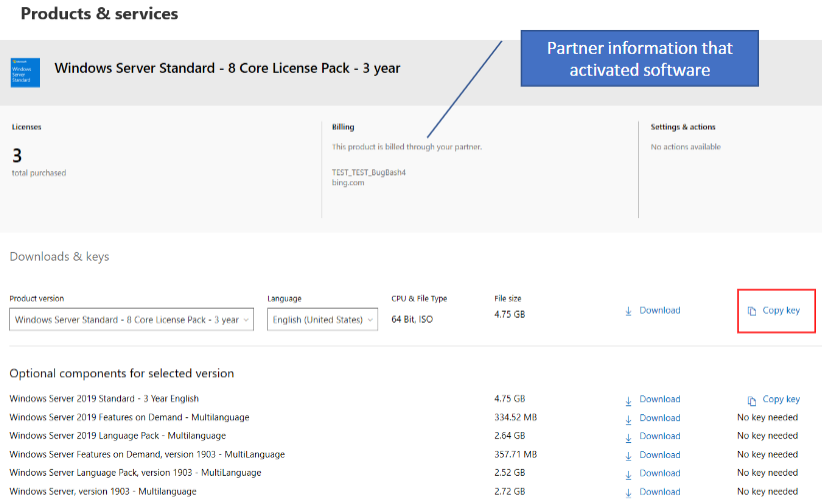Image resolution: width=822 pixels, height=504 pixels.
Task: Click download arrow icon for 357.71 MB file
Action: coord(628,455)
